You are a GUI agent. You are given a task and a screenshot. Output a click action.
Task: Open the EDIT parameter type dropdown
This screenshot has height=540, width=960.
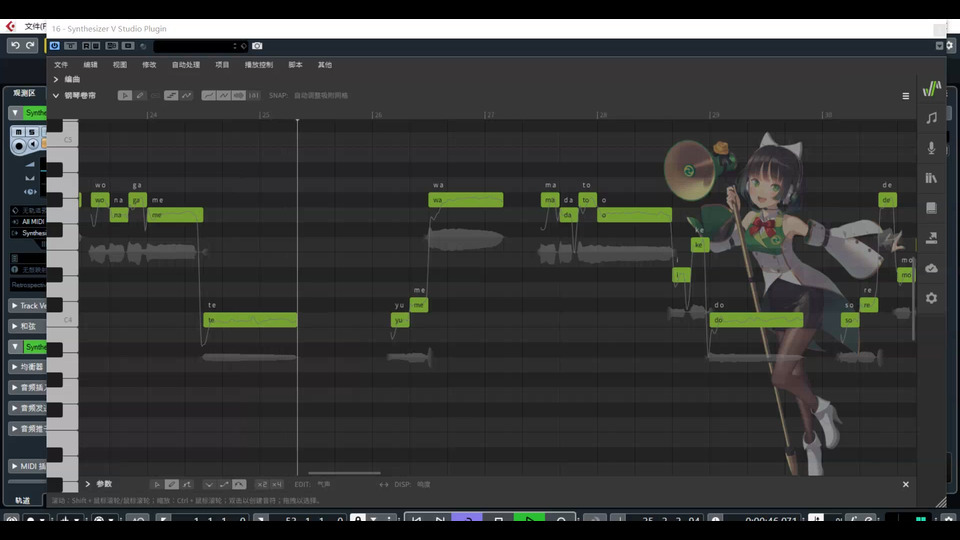(324, 484)
